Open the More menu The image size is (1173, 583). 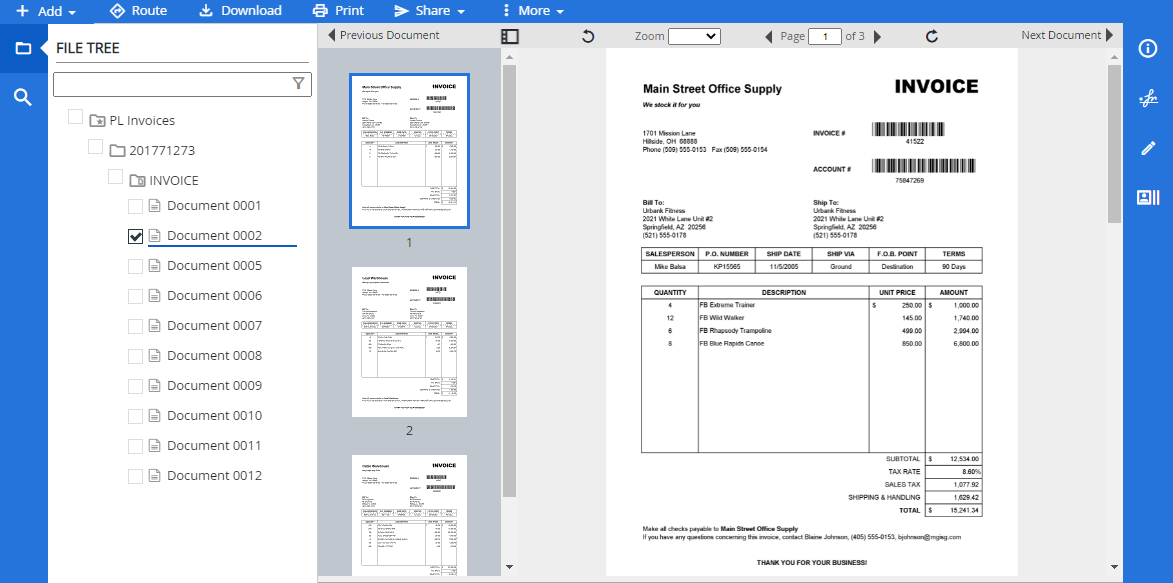tap(532, 11)
